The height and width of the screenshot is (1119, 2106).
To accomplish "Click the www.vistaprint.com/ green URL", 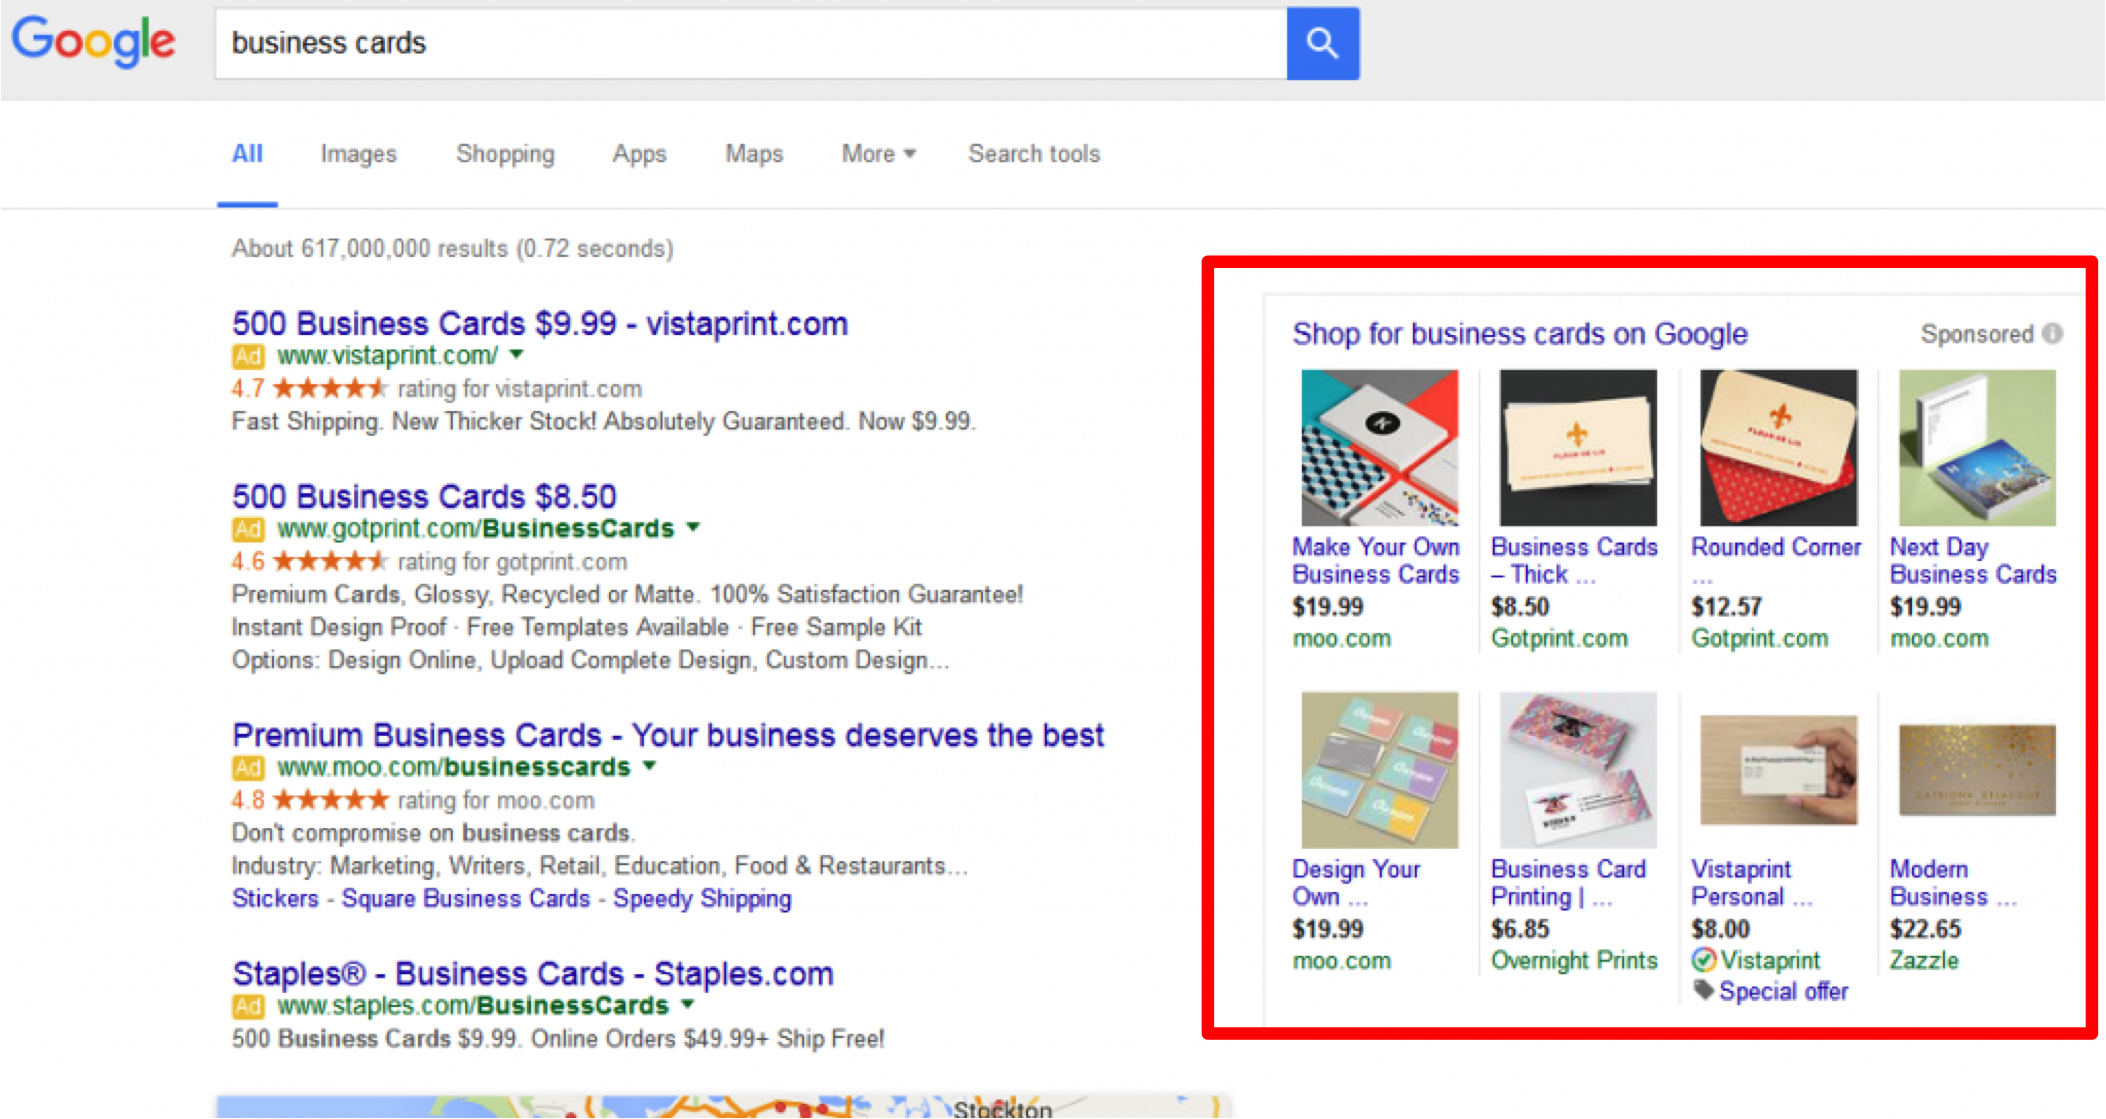I will (387, 356).
